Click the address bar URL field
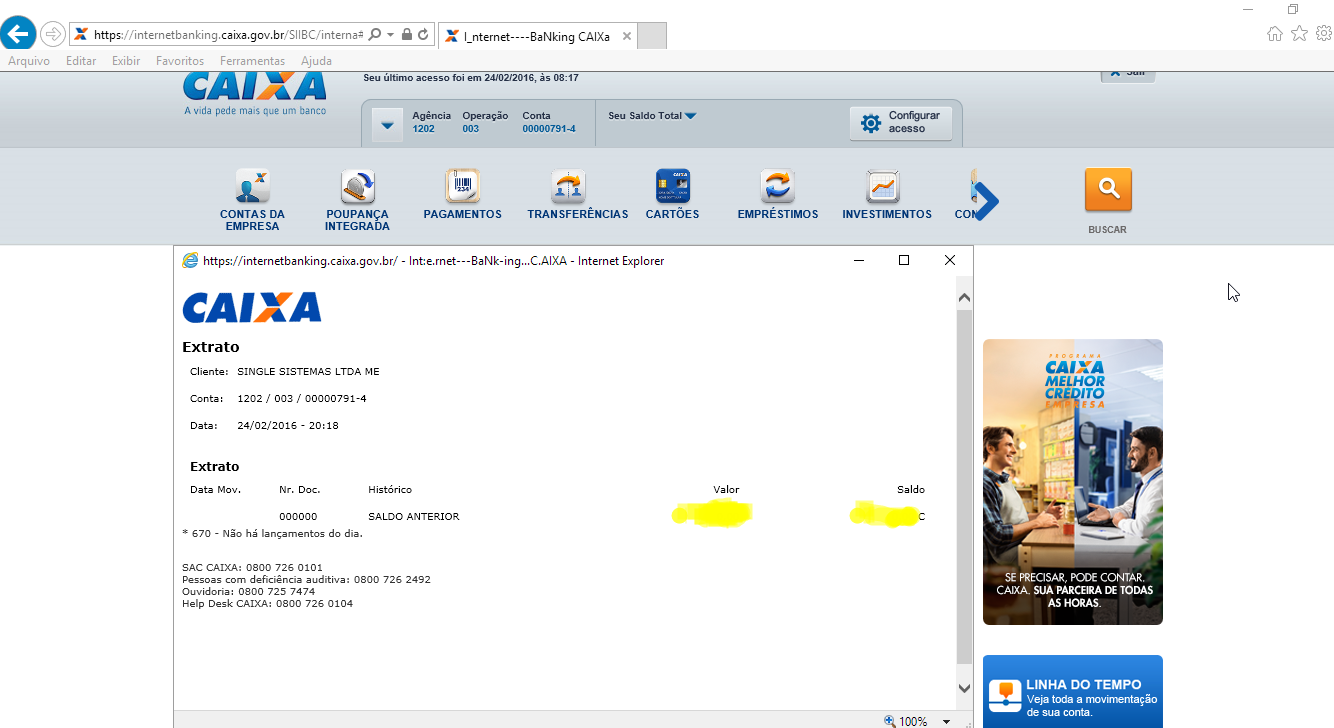Screen dimensions: 1334x728 point(228,35)
